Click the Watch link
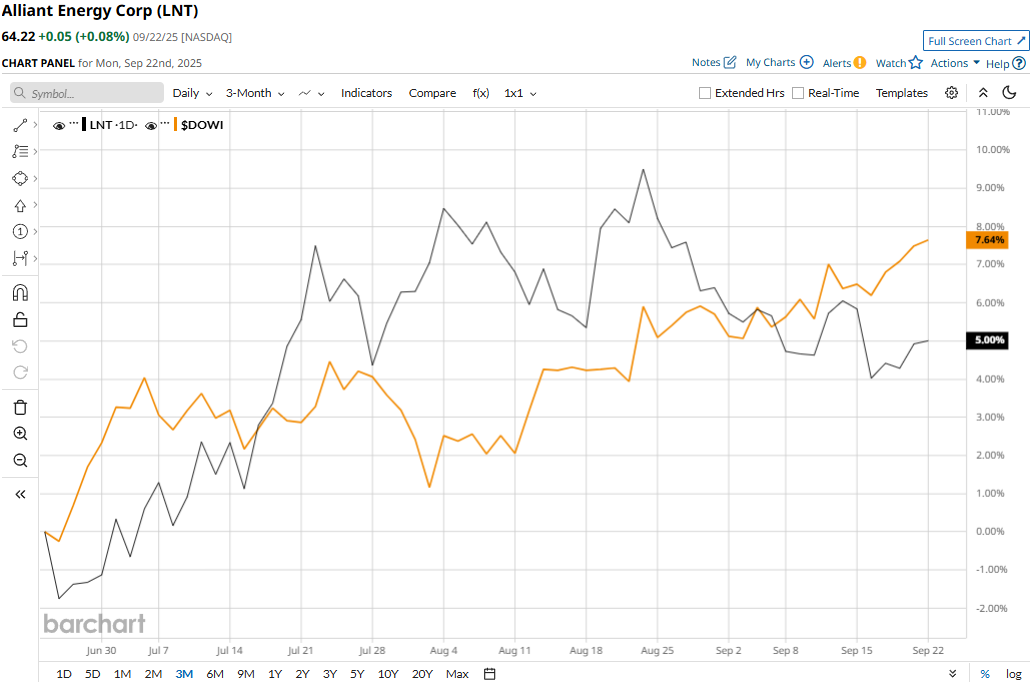This screenshot has height=682, width=1032. 891,63
